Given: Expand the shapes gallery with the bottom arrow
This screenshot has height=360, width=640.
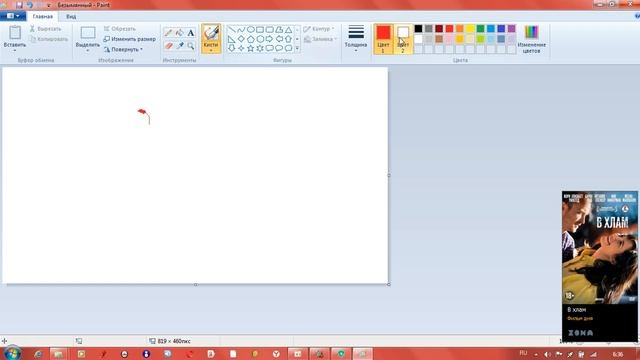Looking at the screenshot, I should (x=297, y=49).
